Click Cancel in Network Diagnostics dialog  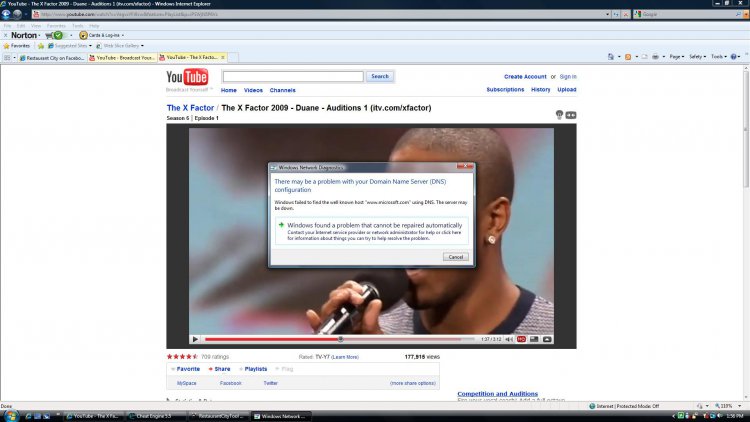[455, 257]
